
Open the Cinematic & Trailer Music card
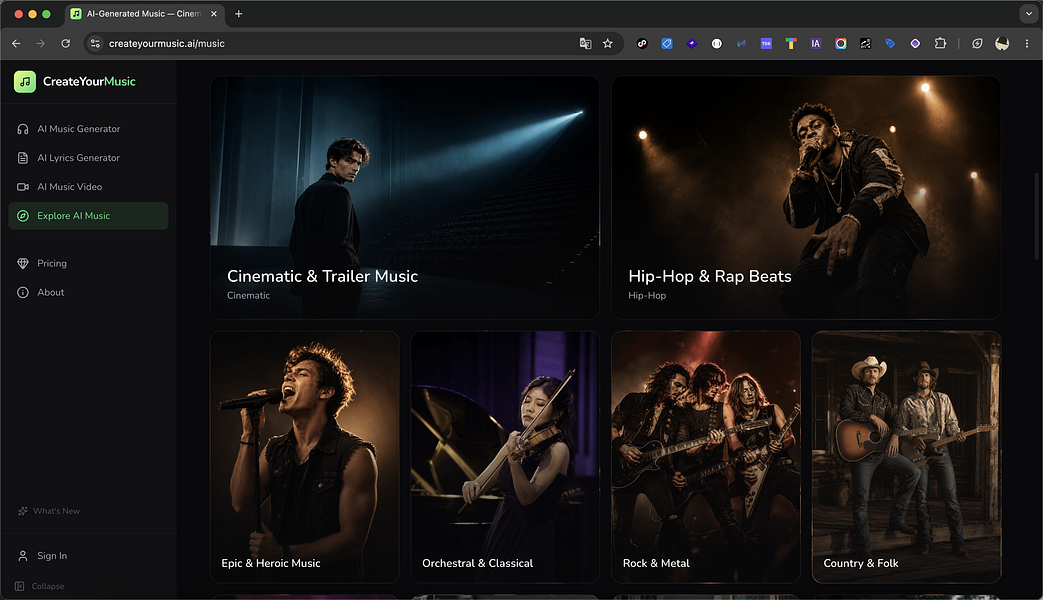[x=404, y=198]
